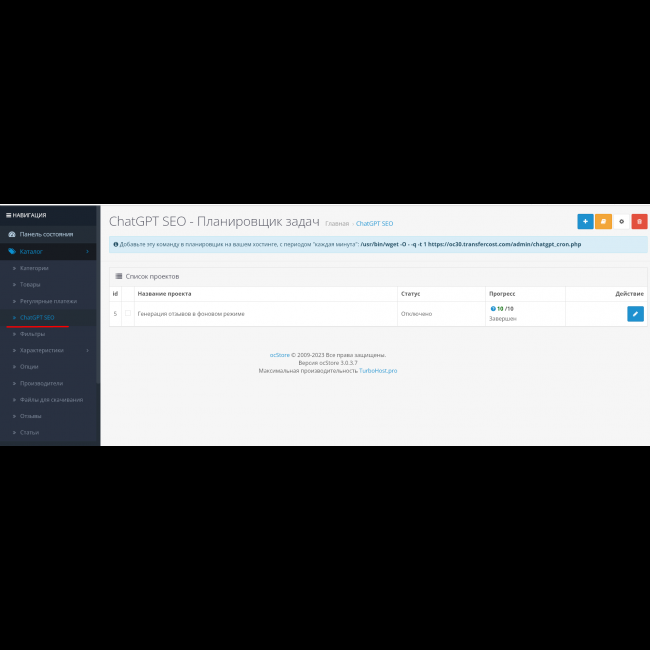Tick the checkbox for project id 5

click(x=128, y=314)
